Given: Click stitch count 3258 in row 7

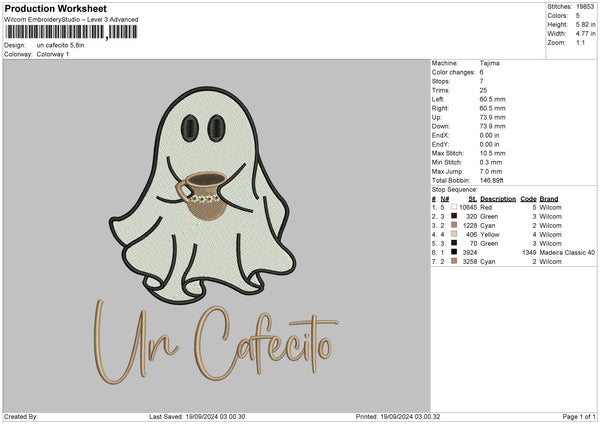Looking at the screenshot, I should tap(470, 262).
